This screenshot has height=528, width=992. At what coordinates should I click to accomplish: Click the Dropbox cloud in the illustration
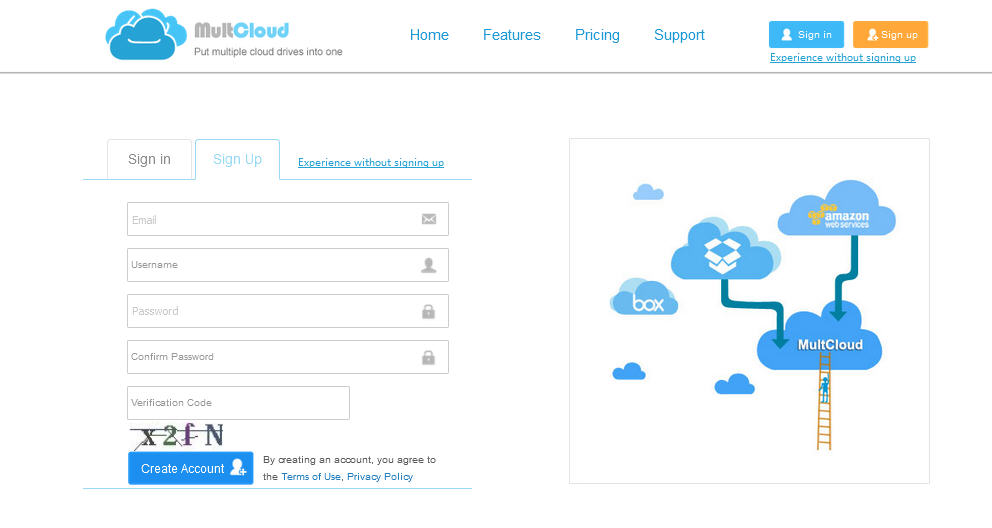(725, 249)
